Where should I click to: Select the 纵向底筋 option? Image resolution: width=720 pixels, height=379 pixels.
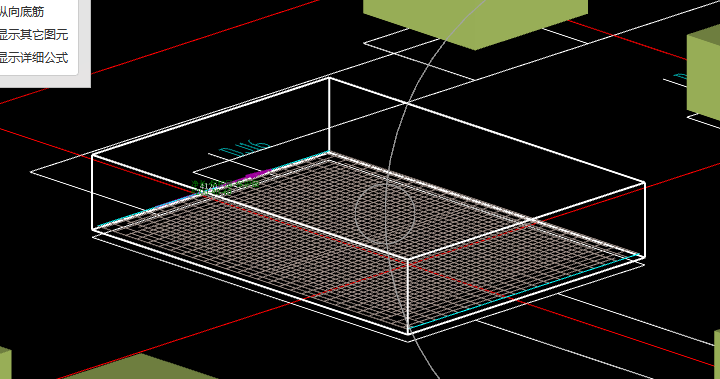21,12
